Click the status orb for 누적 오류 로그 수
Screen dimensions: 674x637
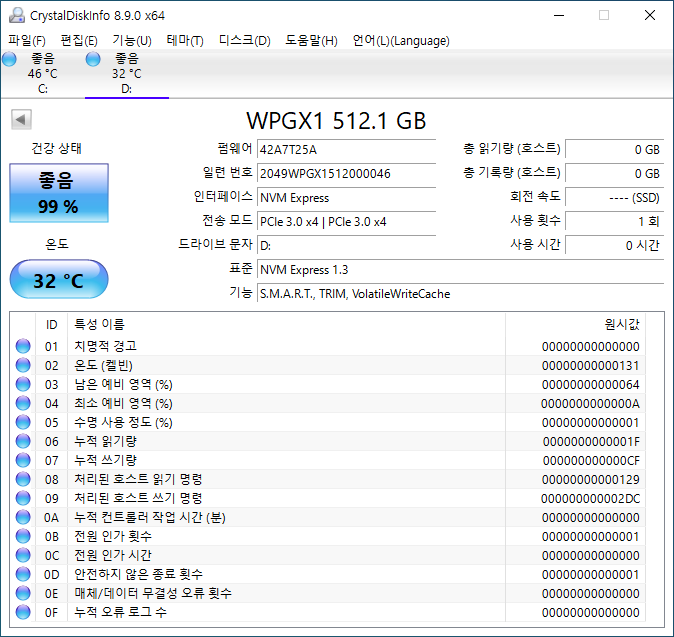point(23,612)
